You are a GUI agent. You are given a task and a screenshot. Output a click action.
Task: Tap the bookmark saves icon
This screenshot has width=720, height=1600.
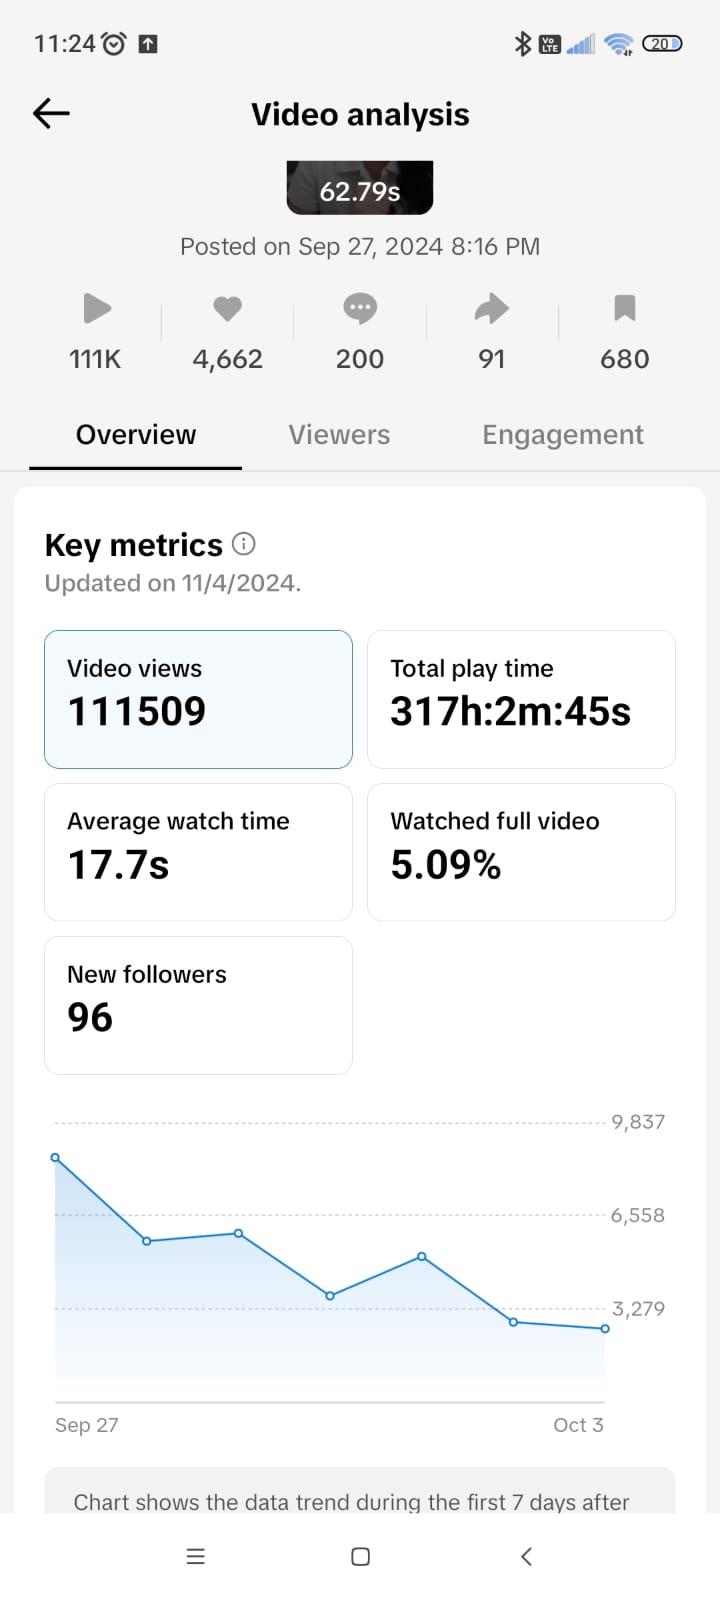(625, 309)
